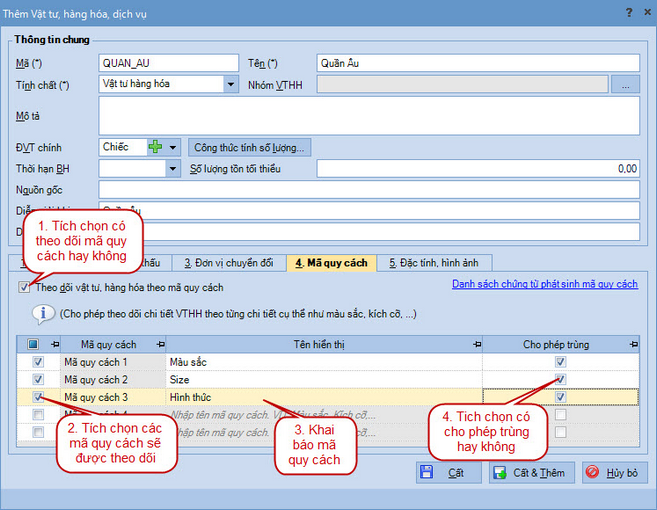657x510 pixels.
Task: Click the help question mark icon
Action: click(x=629, y=13)
